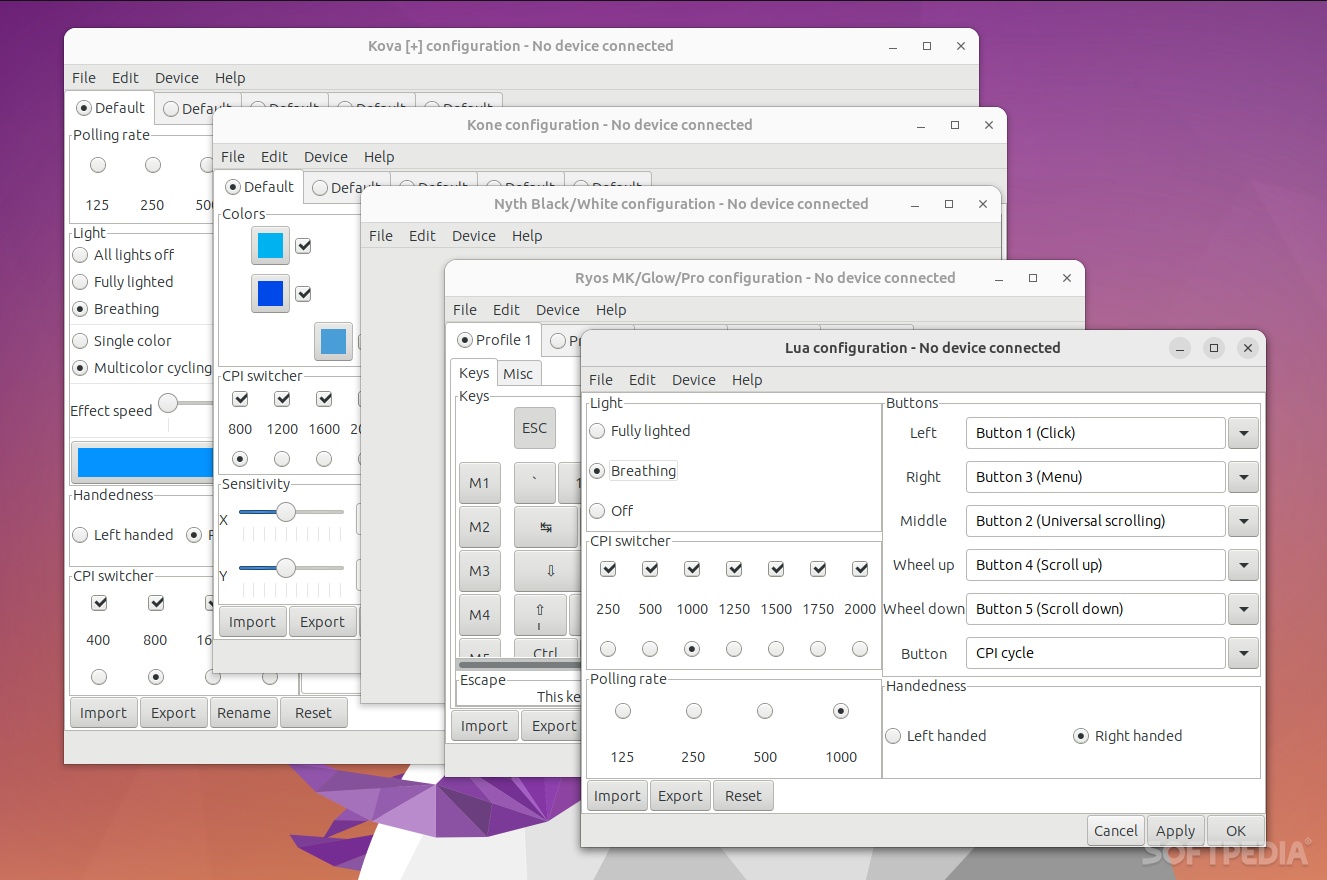Choose Single color in Kova Light section
Screen dimensions: 1327x880
tap(122, 341)
